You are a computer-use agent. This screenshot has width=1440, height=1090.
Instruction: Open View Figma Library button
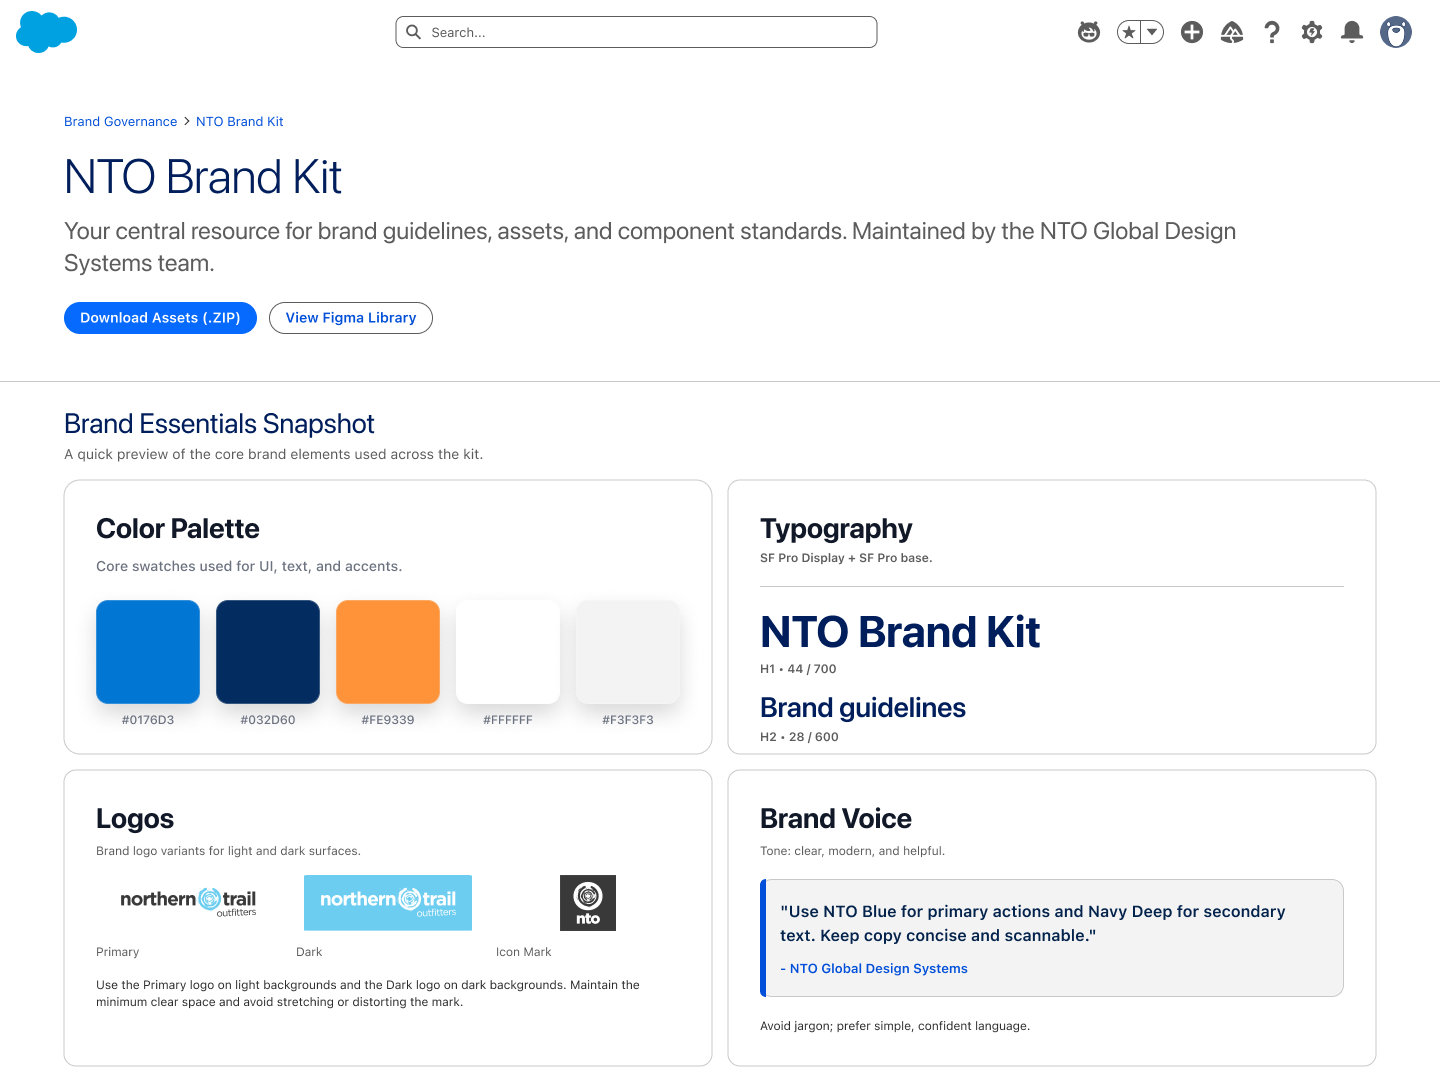pos(351,318)
